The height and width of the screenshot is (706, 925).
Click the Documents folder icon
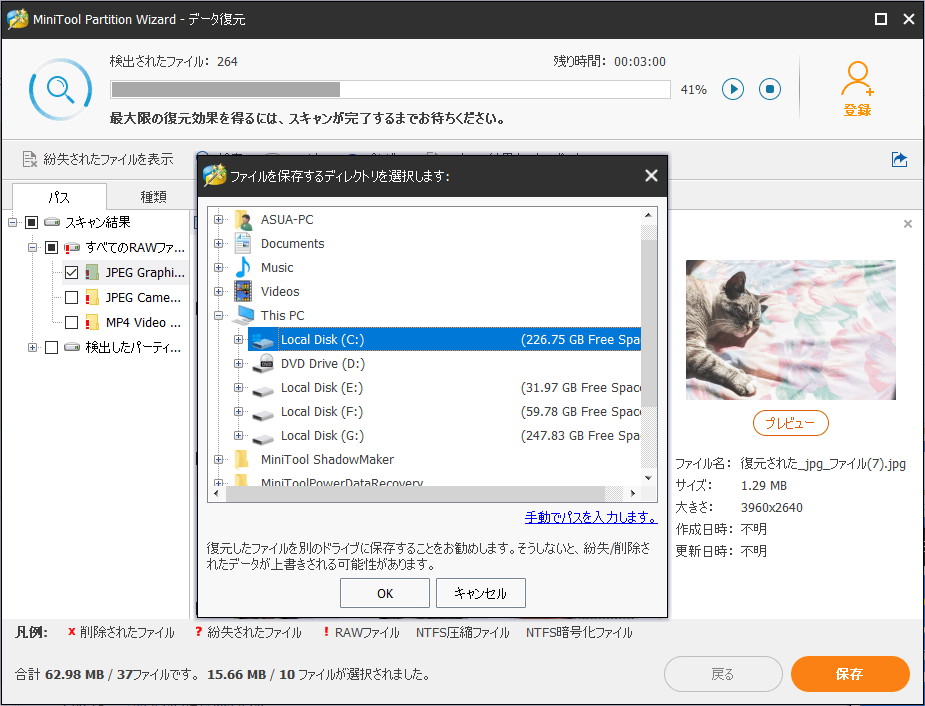(x=243, y=244)
